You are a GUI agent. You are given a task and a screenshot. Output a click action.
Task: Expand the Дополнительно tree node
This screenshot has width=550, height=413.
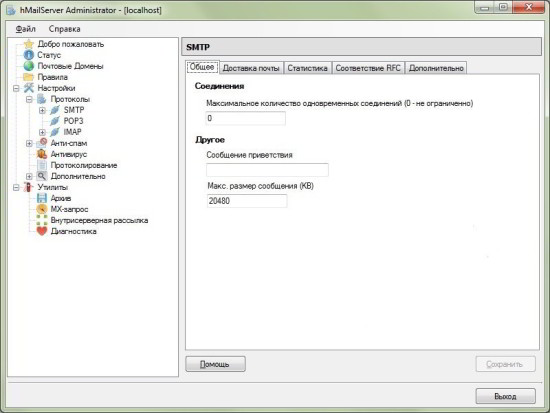pos(29,176)
